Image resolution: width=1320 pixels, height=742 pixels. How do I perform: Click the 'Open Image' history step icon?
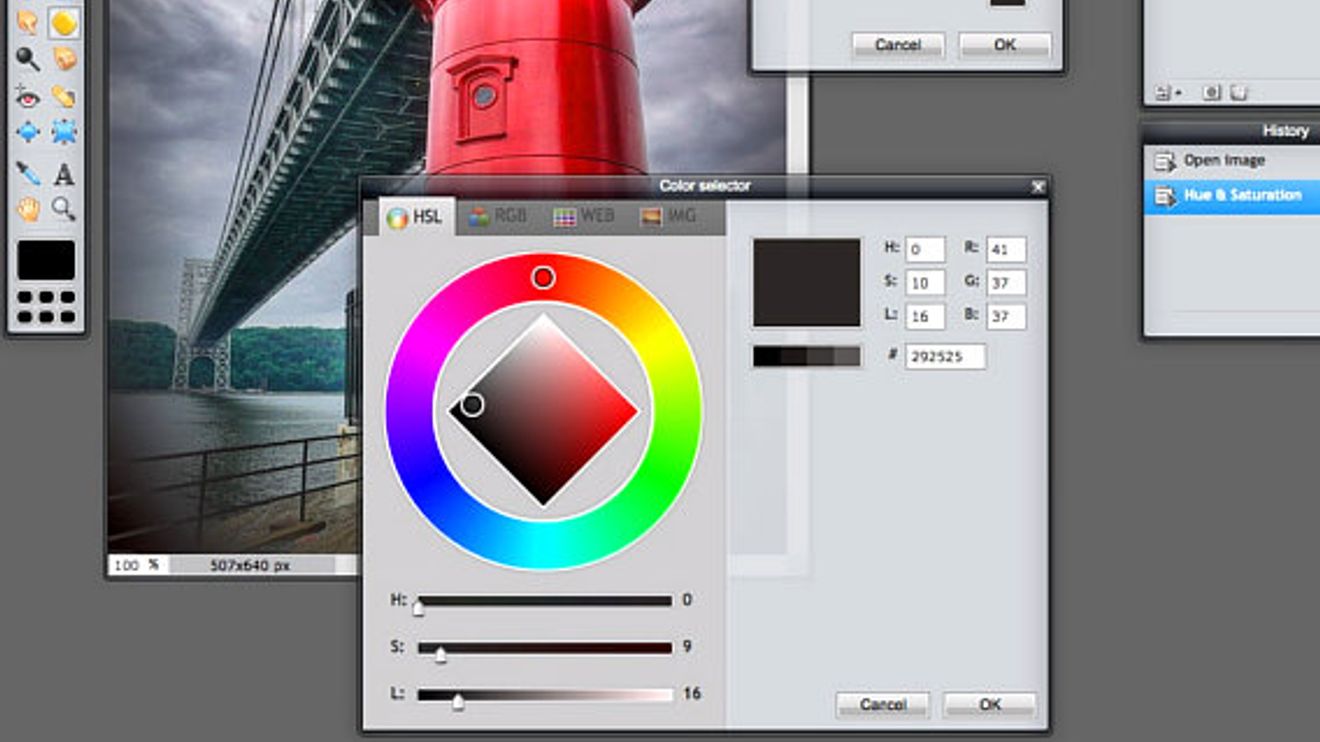click(1164, 161)
